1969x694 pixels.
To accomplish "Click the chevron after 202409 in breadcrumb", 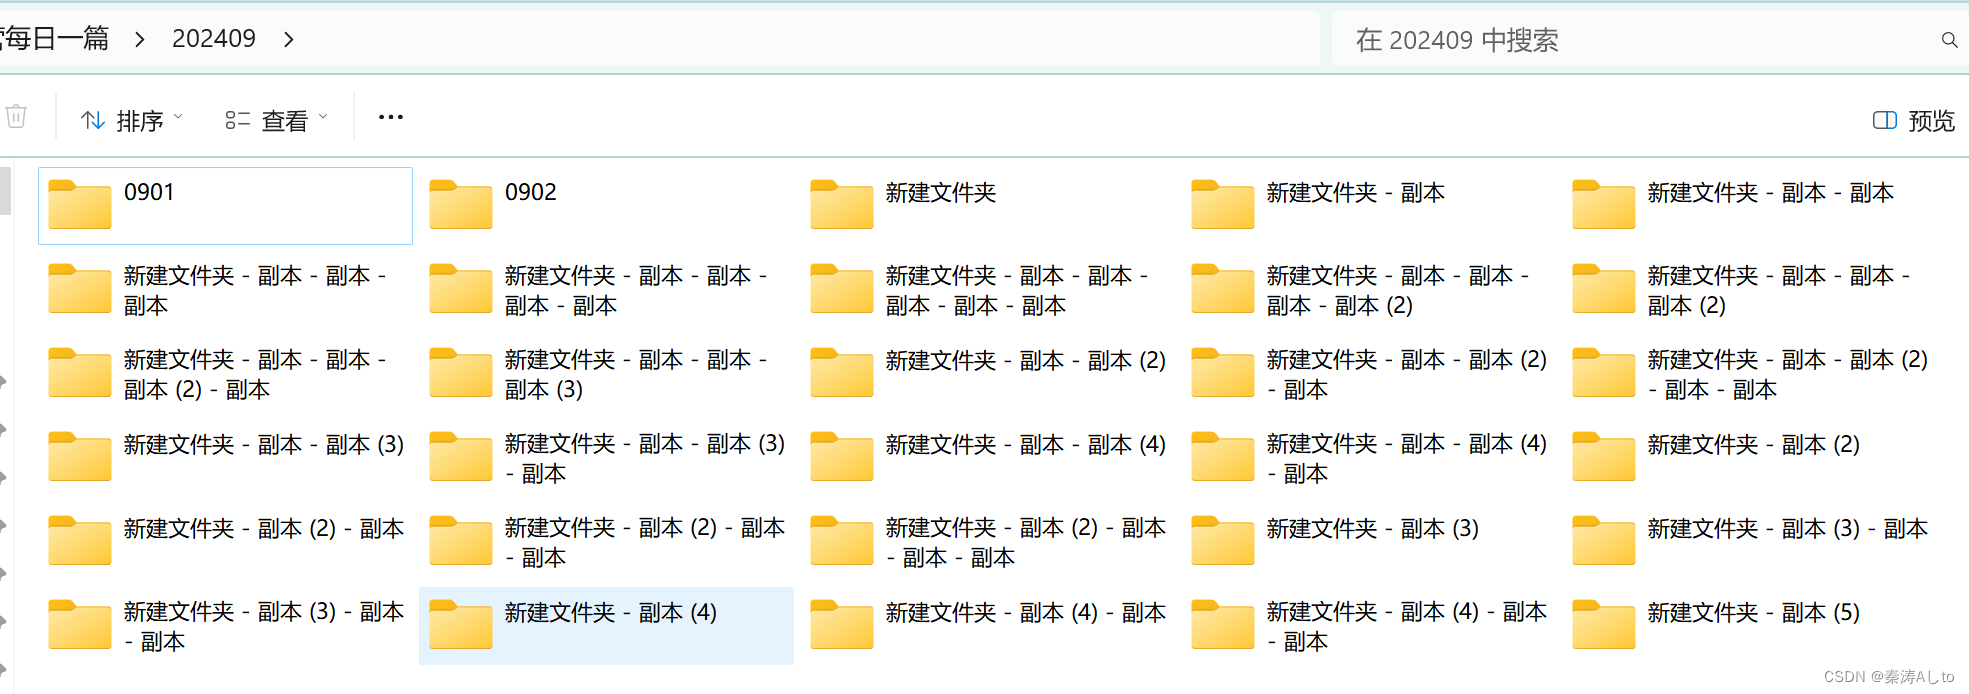I will (288, 39).
